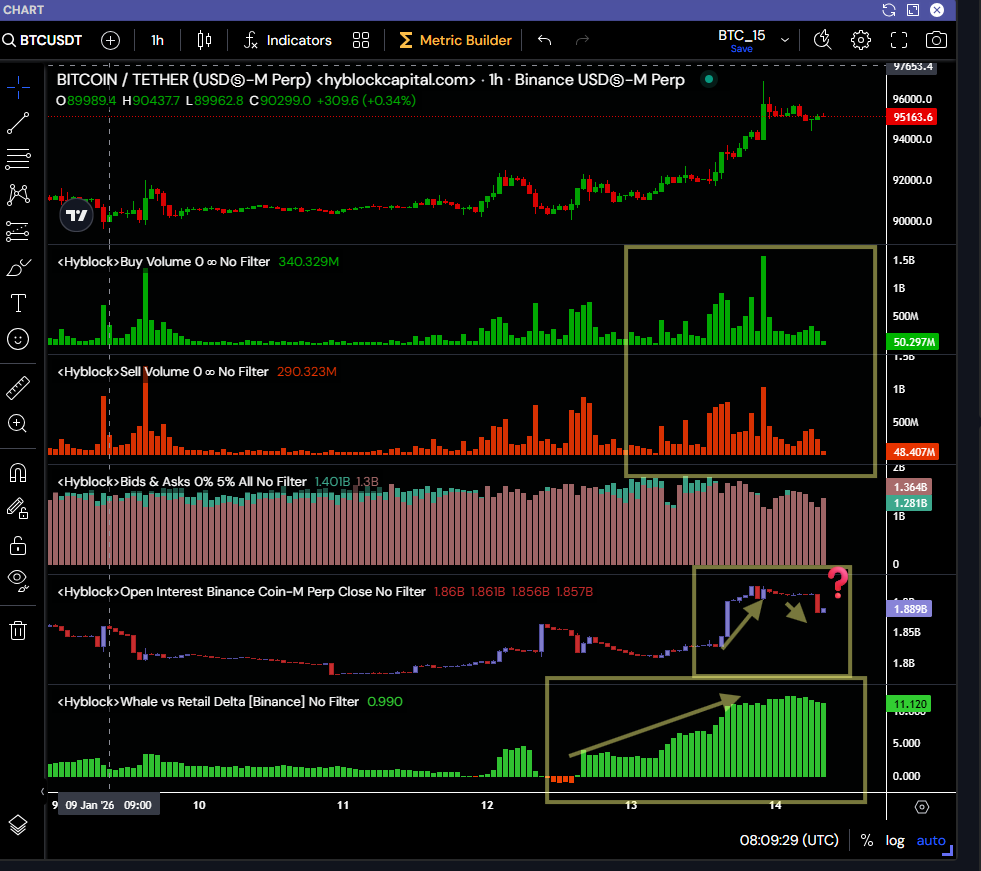Toggle log scale mode

click(x=895, y=840)
